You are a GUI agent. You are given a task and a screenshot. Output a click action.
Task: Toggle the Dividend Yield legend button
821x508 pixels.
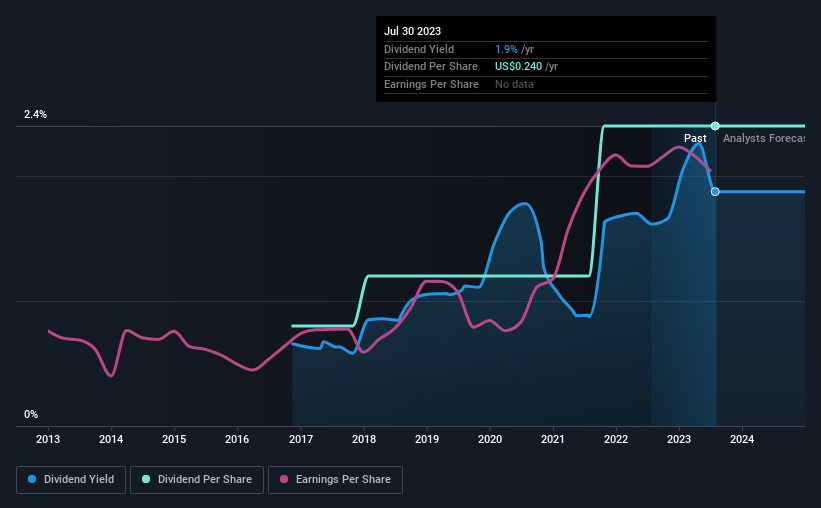coord(71,480)
